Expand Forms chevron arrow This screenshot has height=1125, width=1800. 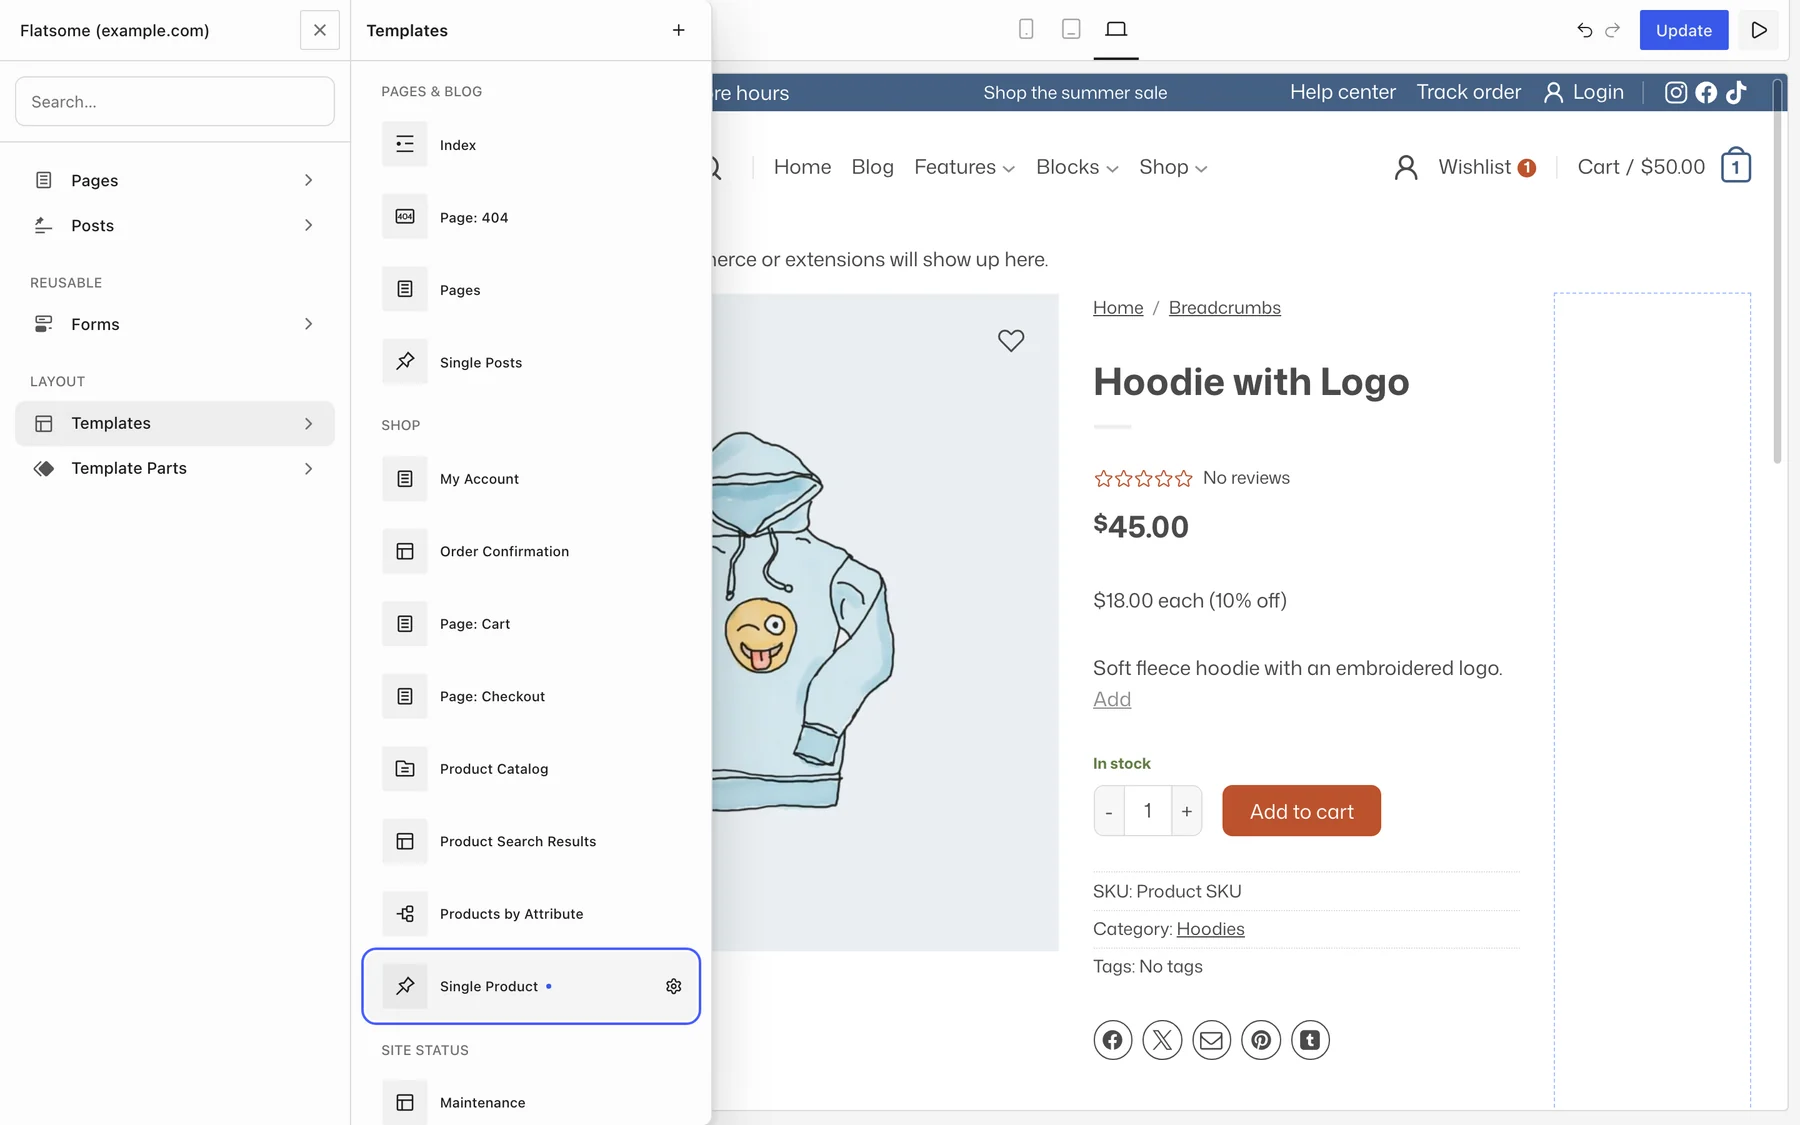[x=308, y=324]
